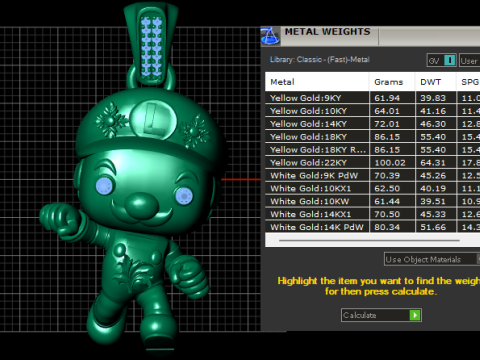Select the Yellow Gold:18KY R... row
This screenshot has width=480, height=360.
(x=373, y=150)
